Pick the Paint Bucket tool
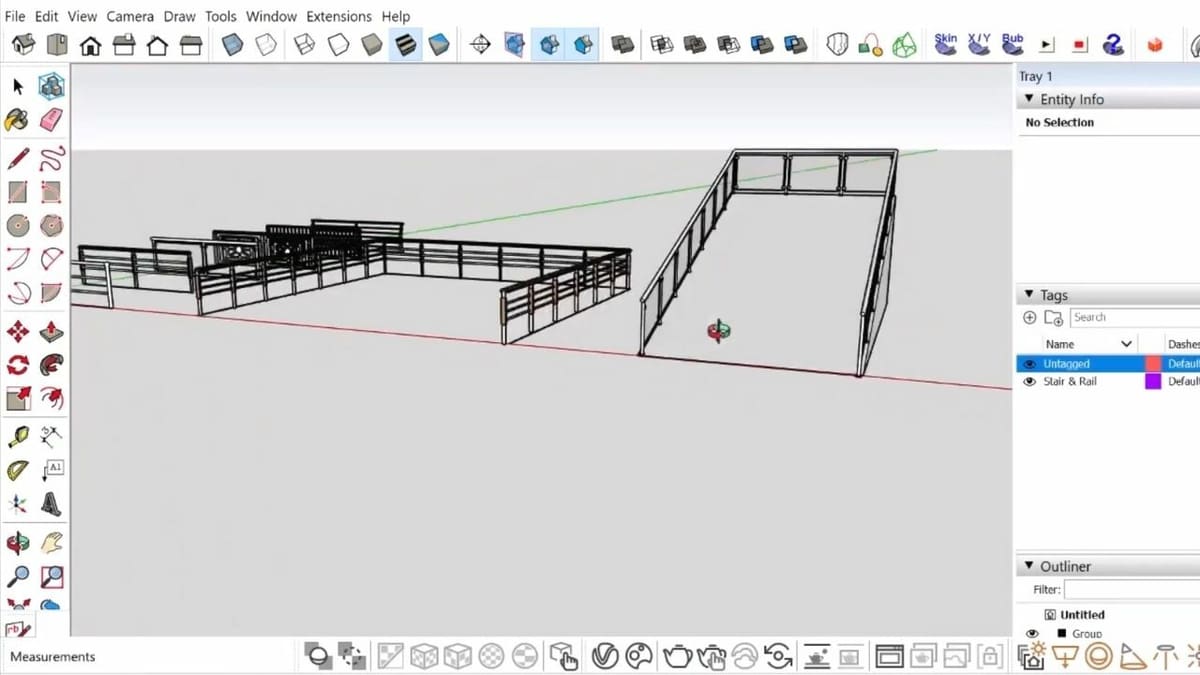This screenshot has width=1200, height=675. tap(17, 120)
